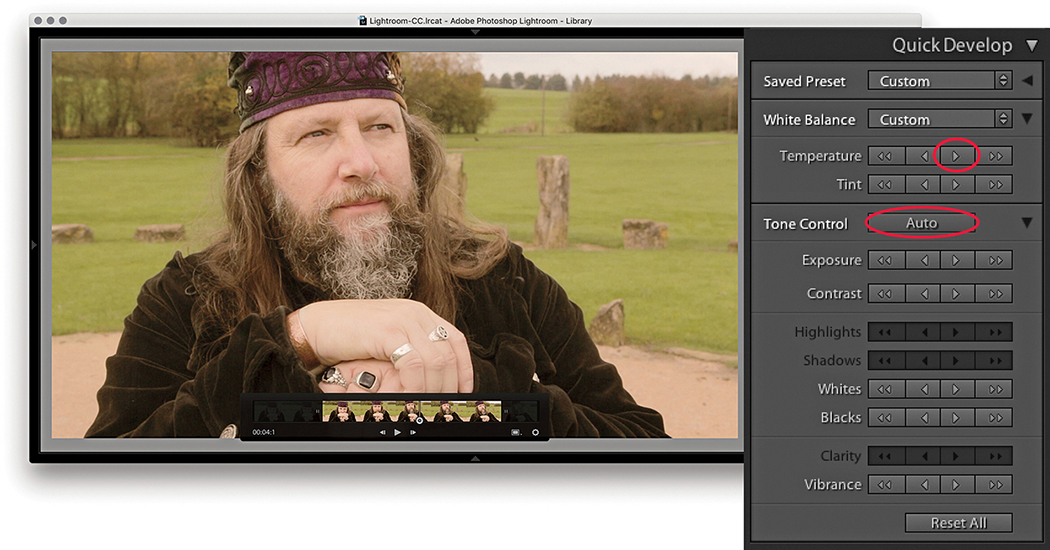The width and height of the screenshot is (1050, 550).
Task: Expand the Saved Preset section triangle
Action: point(1027,81)
